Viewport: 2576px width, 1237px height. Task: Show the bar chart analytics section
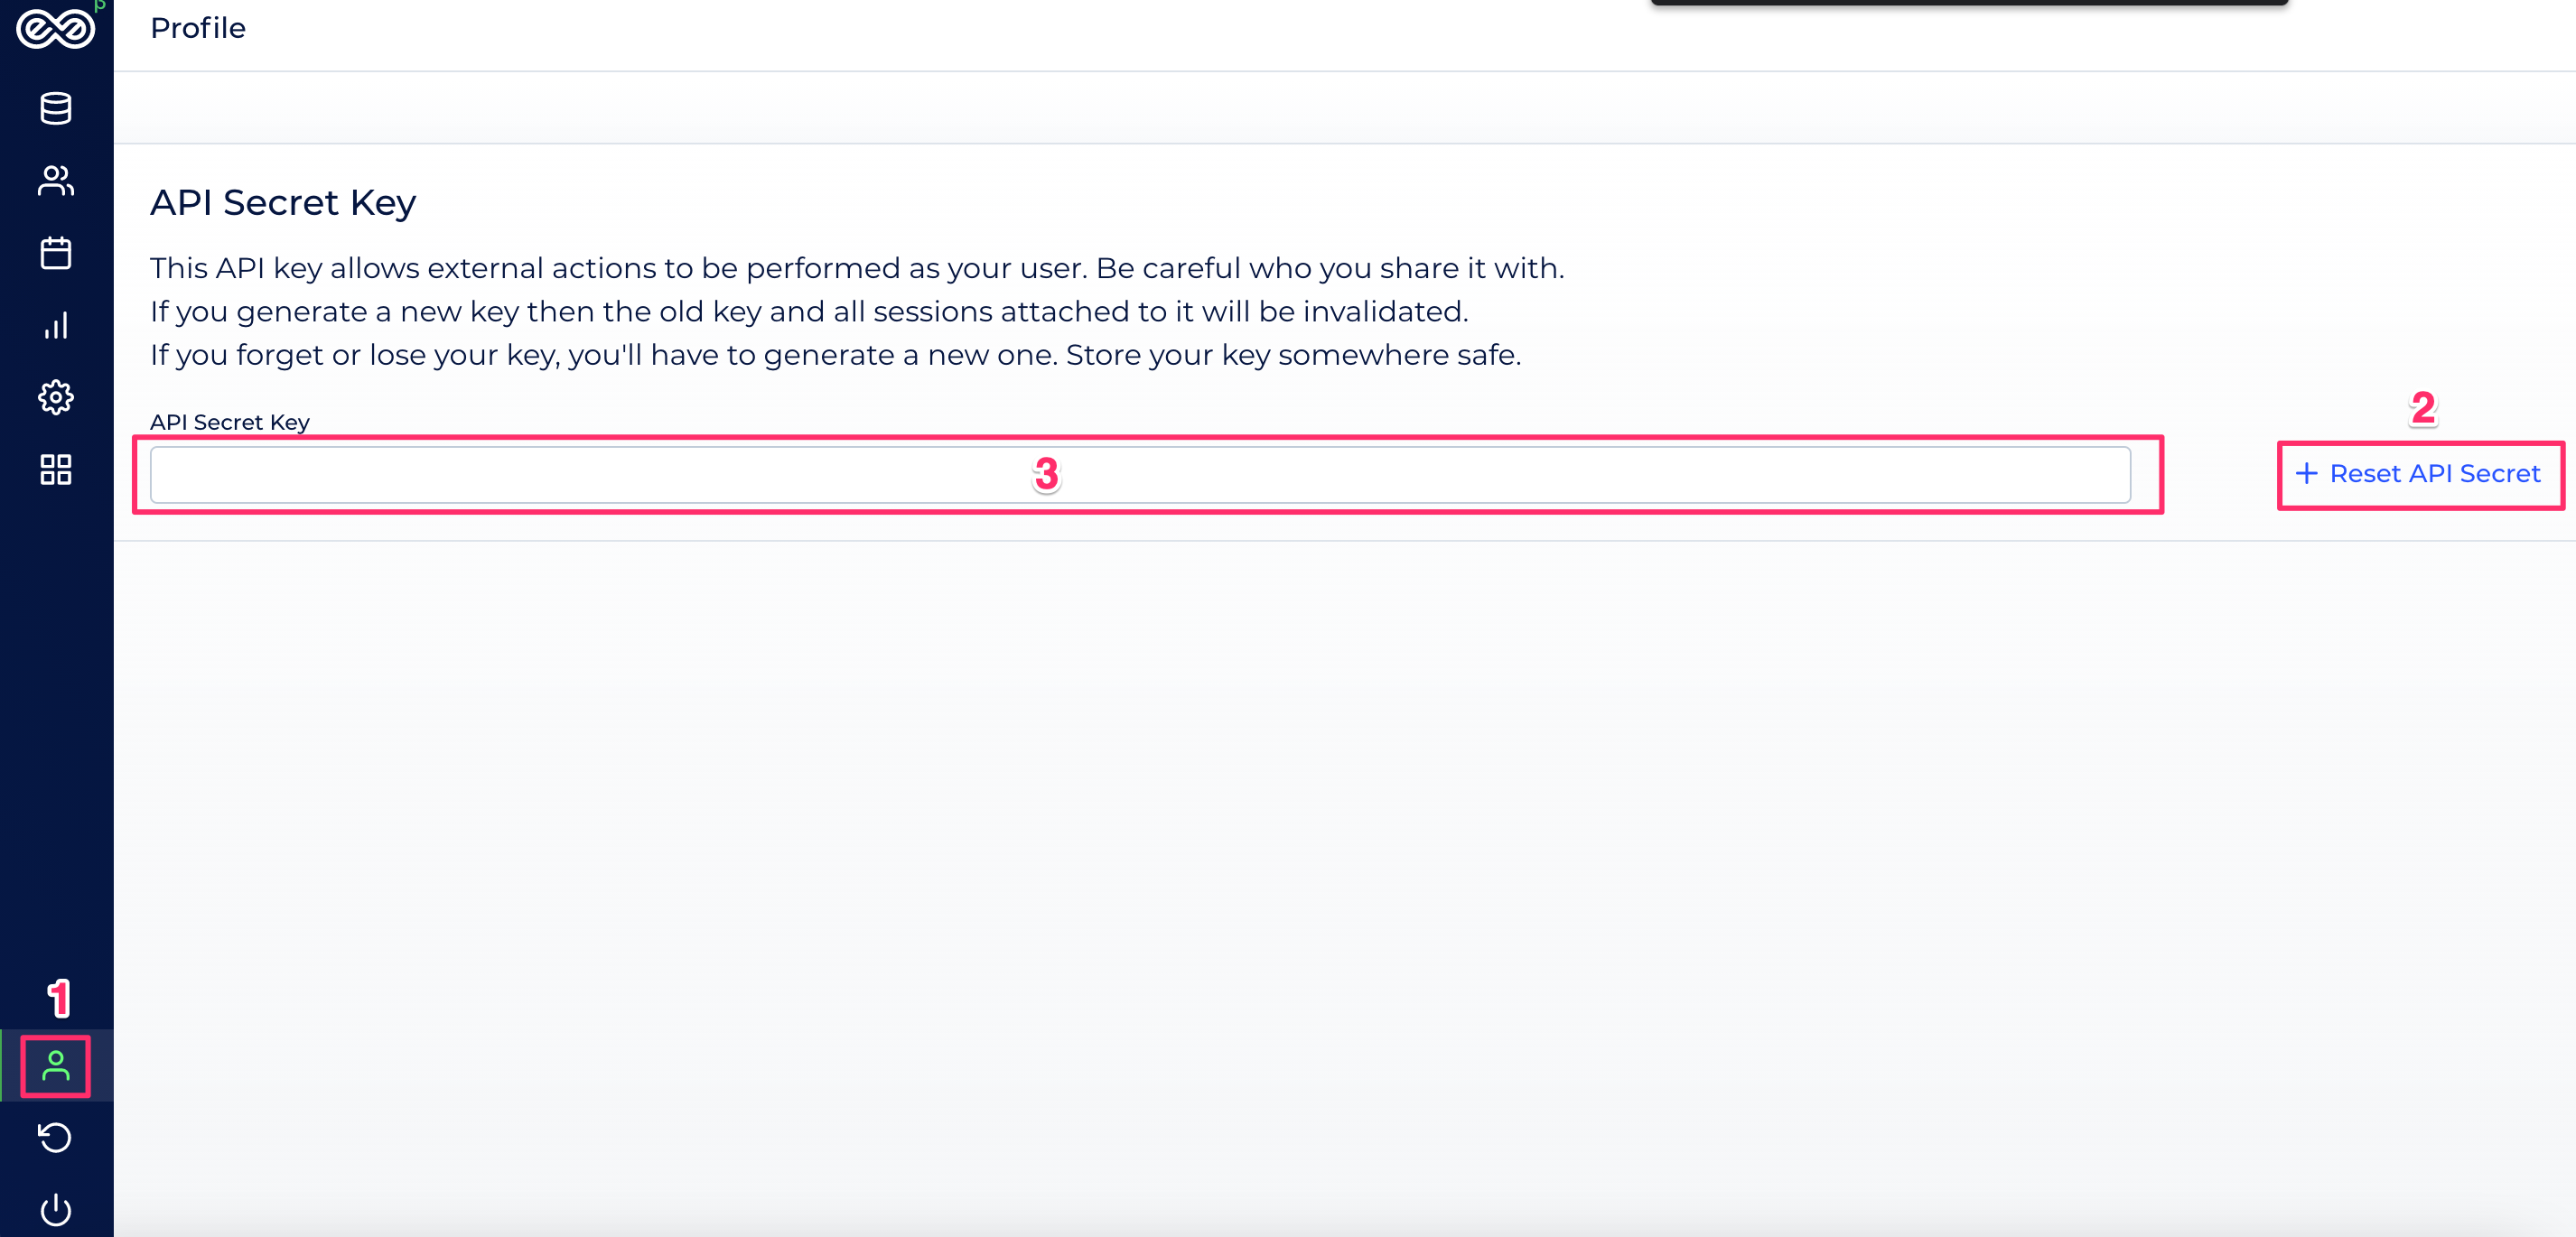pos(56,325)
